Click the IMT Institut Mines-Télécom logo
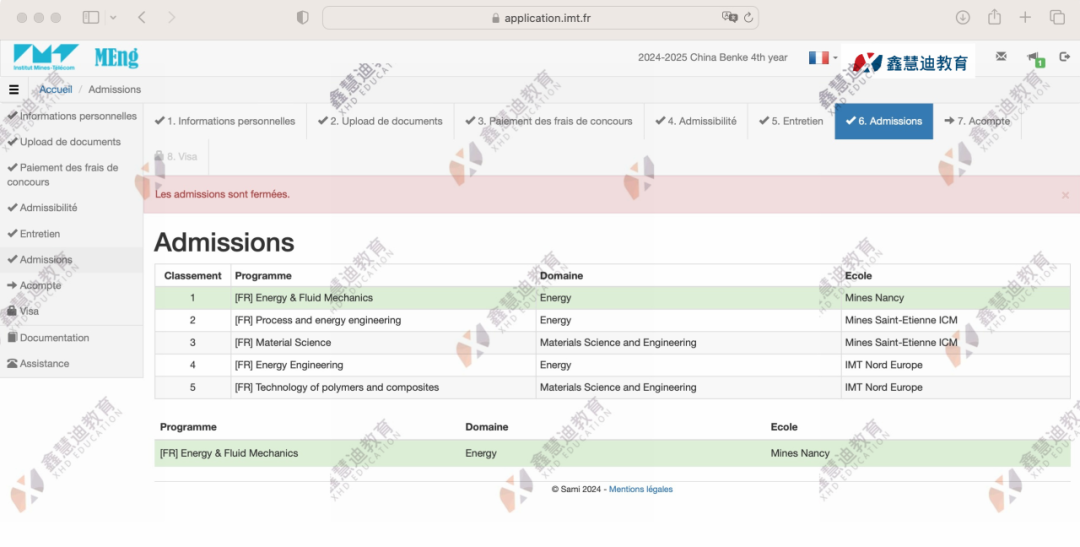1080x547 pixels. (x=45, y=57)
